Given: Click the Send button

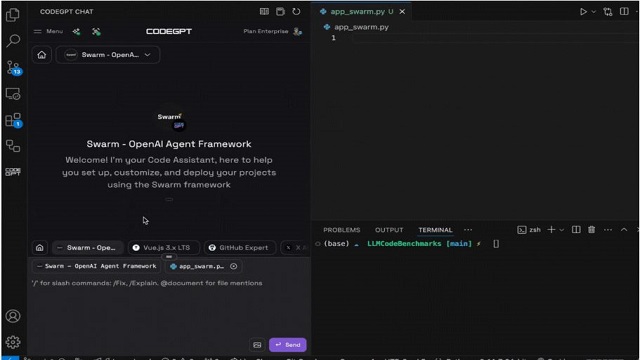Looking at the screenshot, I should click(x=288, y=345).
